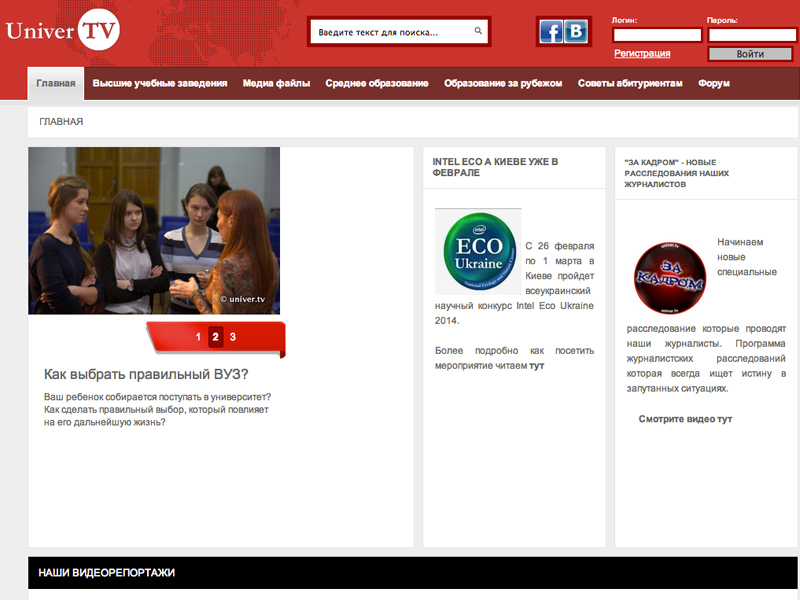
Task: Click the search magnifier icon
Action: [x=479, y=32]
